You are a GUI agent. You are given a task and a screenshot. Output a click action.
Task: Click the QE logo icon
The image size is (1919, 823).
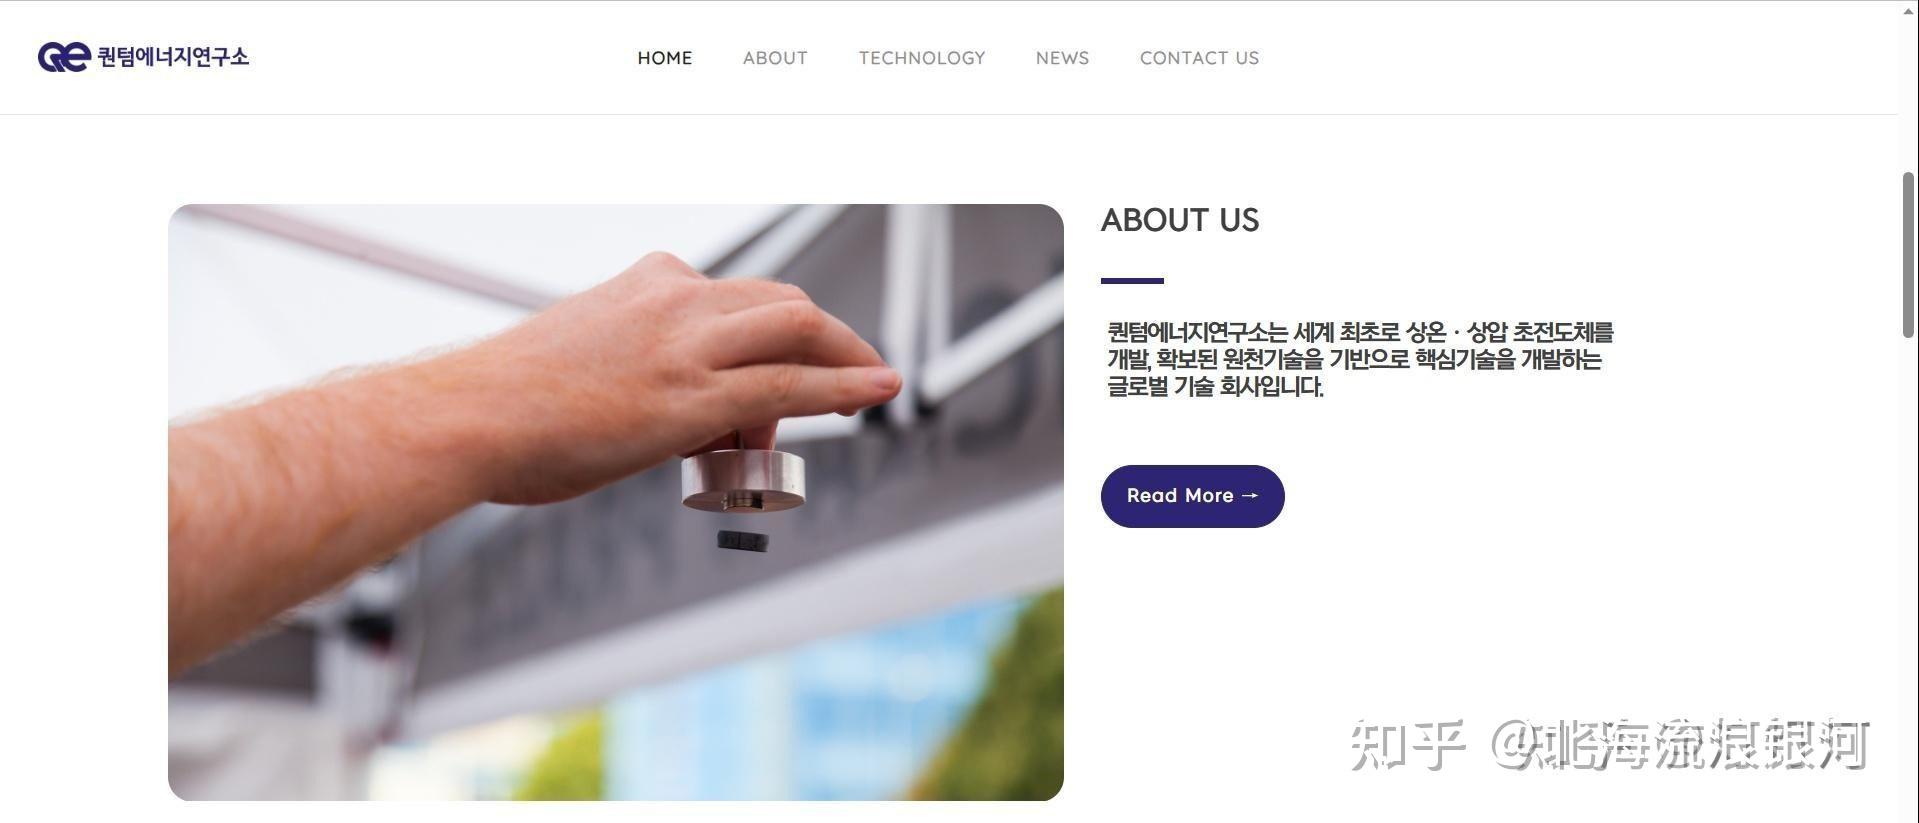(x=64, y=57)
